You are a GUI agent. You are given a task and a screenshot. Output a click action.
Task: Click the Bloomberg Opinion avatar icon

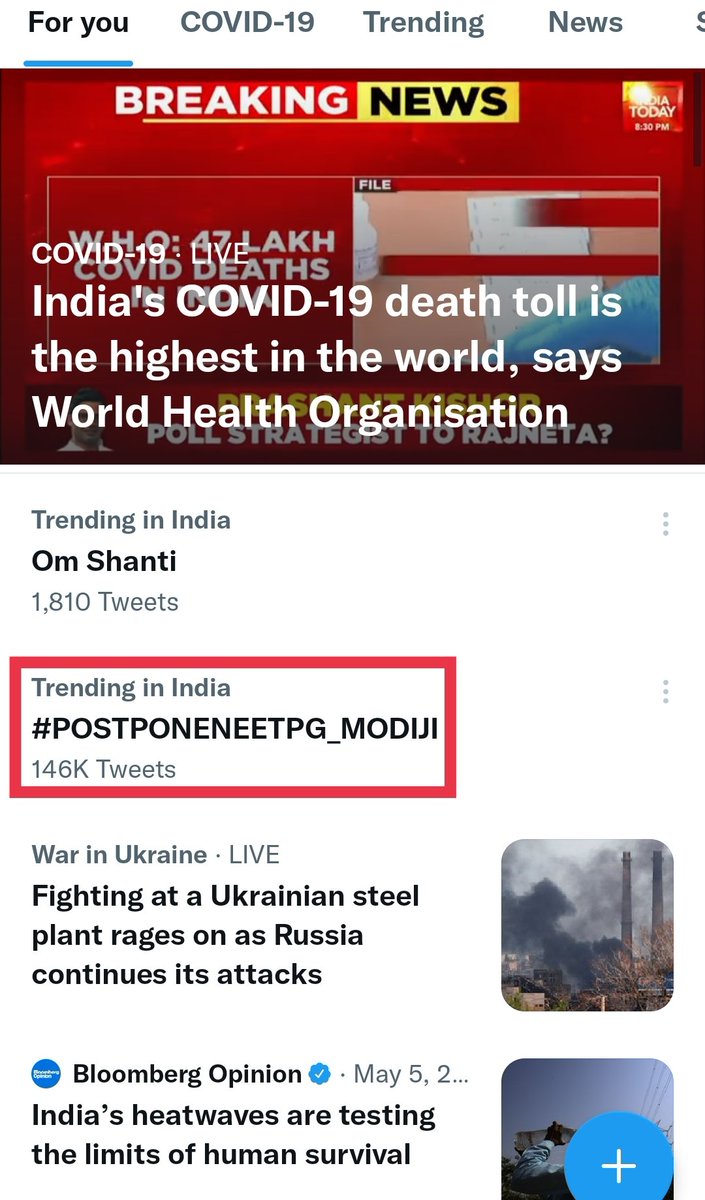[x=46, y=1074]
